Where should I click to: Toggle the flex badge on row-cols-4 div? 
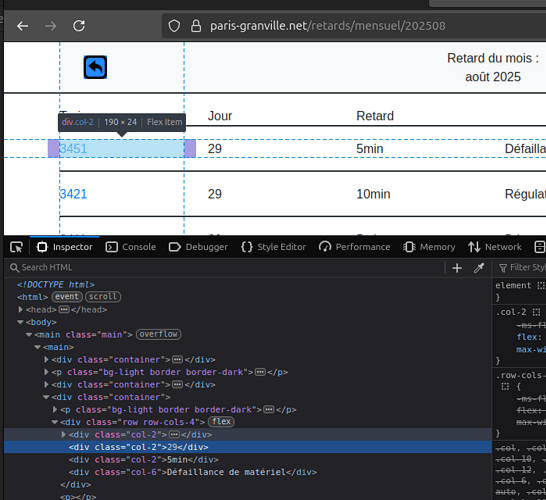coord(221,422)
